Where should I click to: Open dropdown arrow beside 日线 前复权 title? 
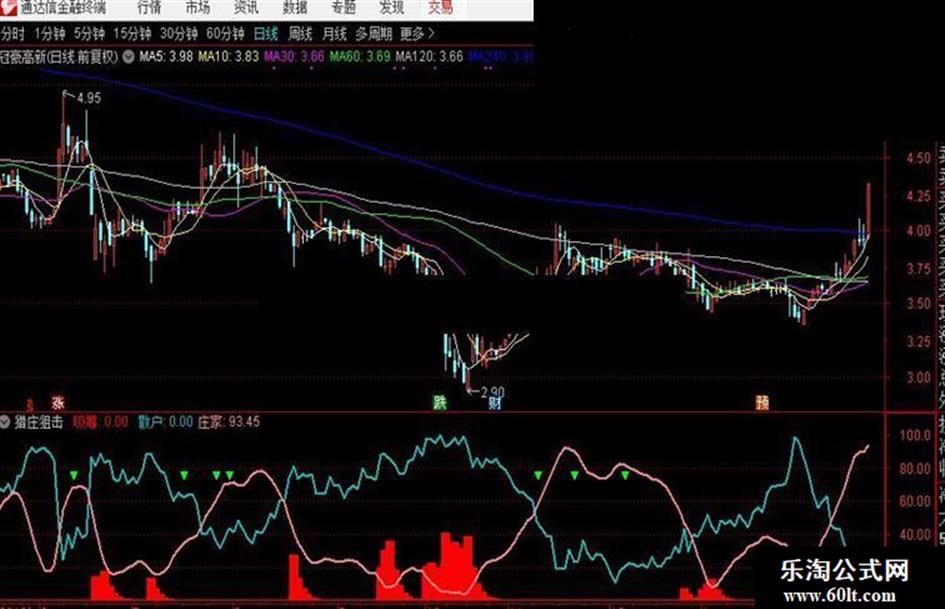[x=128, y=57]
